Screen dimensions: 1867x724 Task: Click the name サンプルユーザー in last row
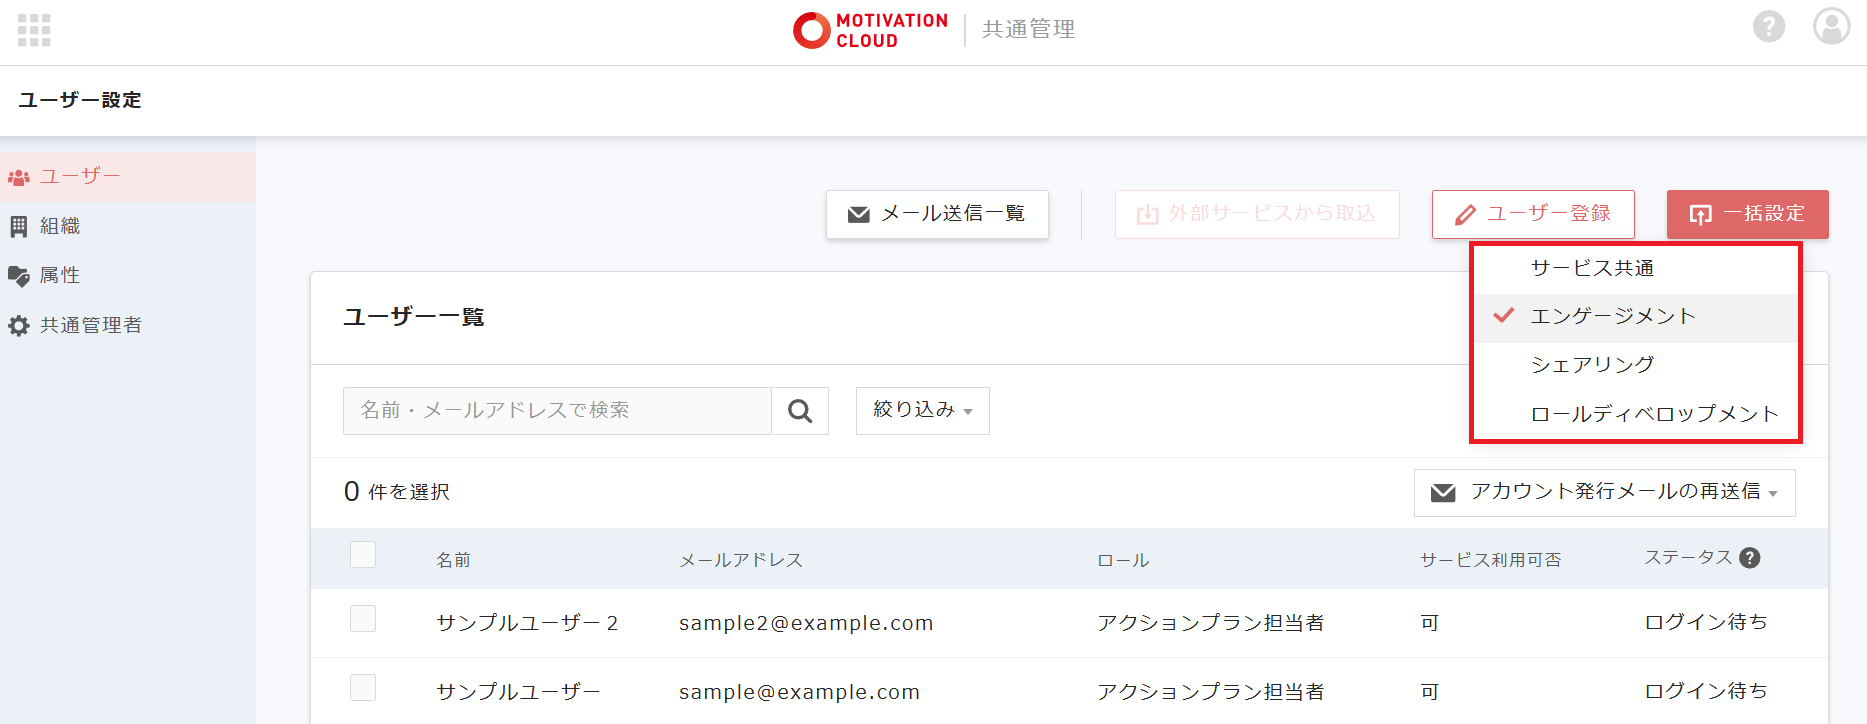[x=518, y=692]
